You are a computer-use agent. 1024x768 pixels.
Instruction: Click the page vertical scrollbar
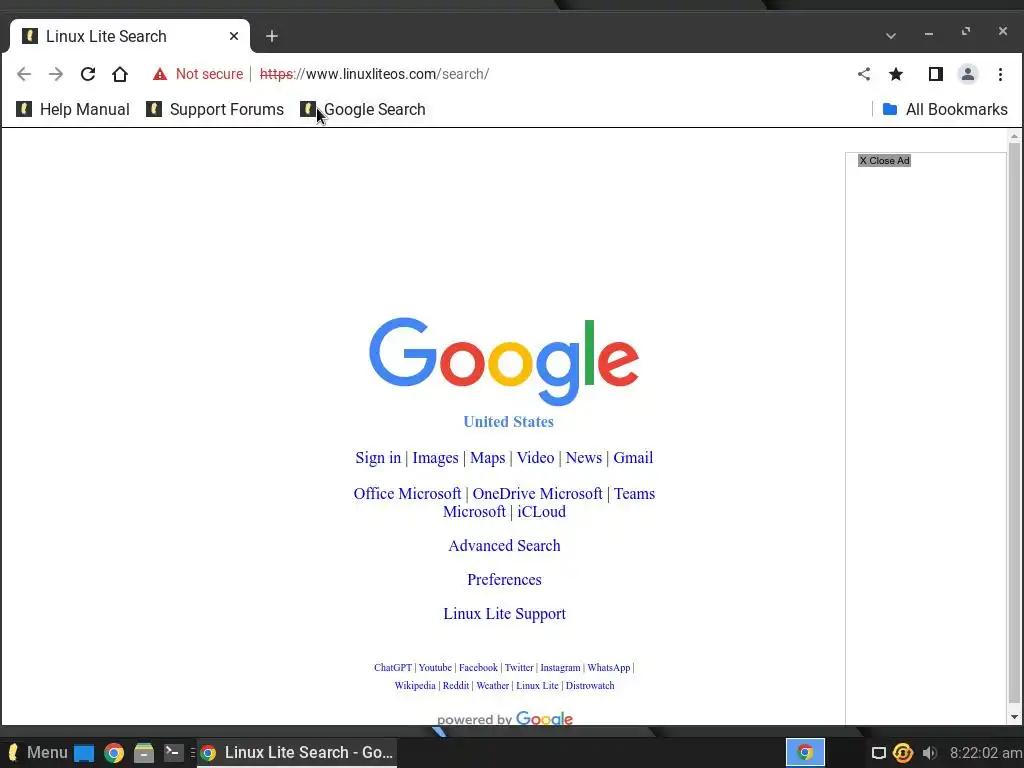coord(1014,423)
